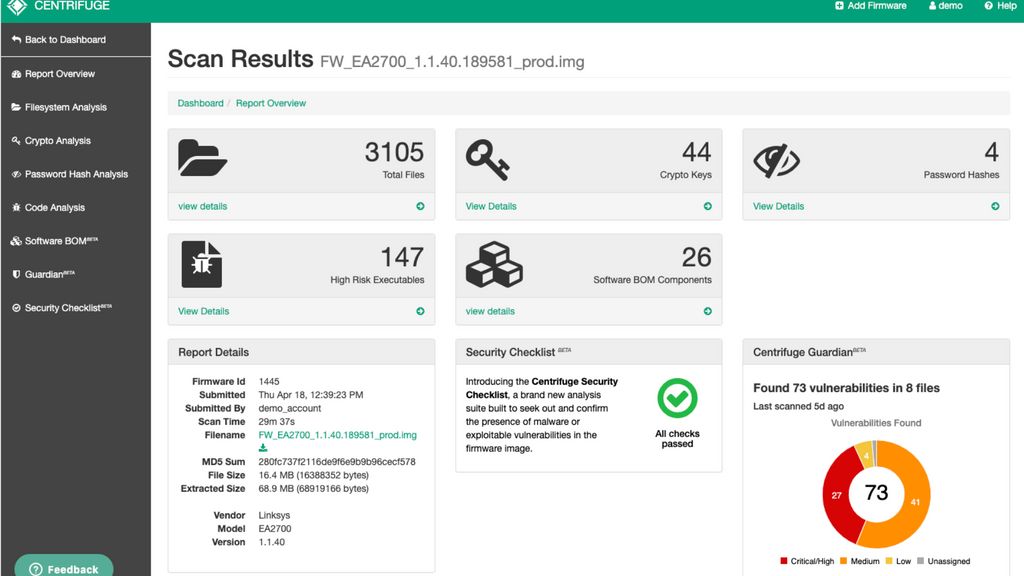Image resolution: width=1024 pixels, height=576 pixels.
Task: Click the version value '1.1.40'
Action: pyautogui.click(x=272, y=542)
